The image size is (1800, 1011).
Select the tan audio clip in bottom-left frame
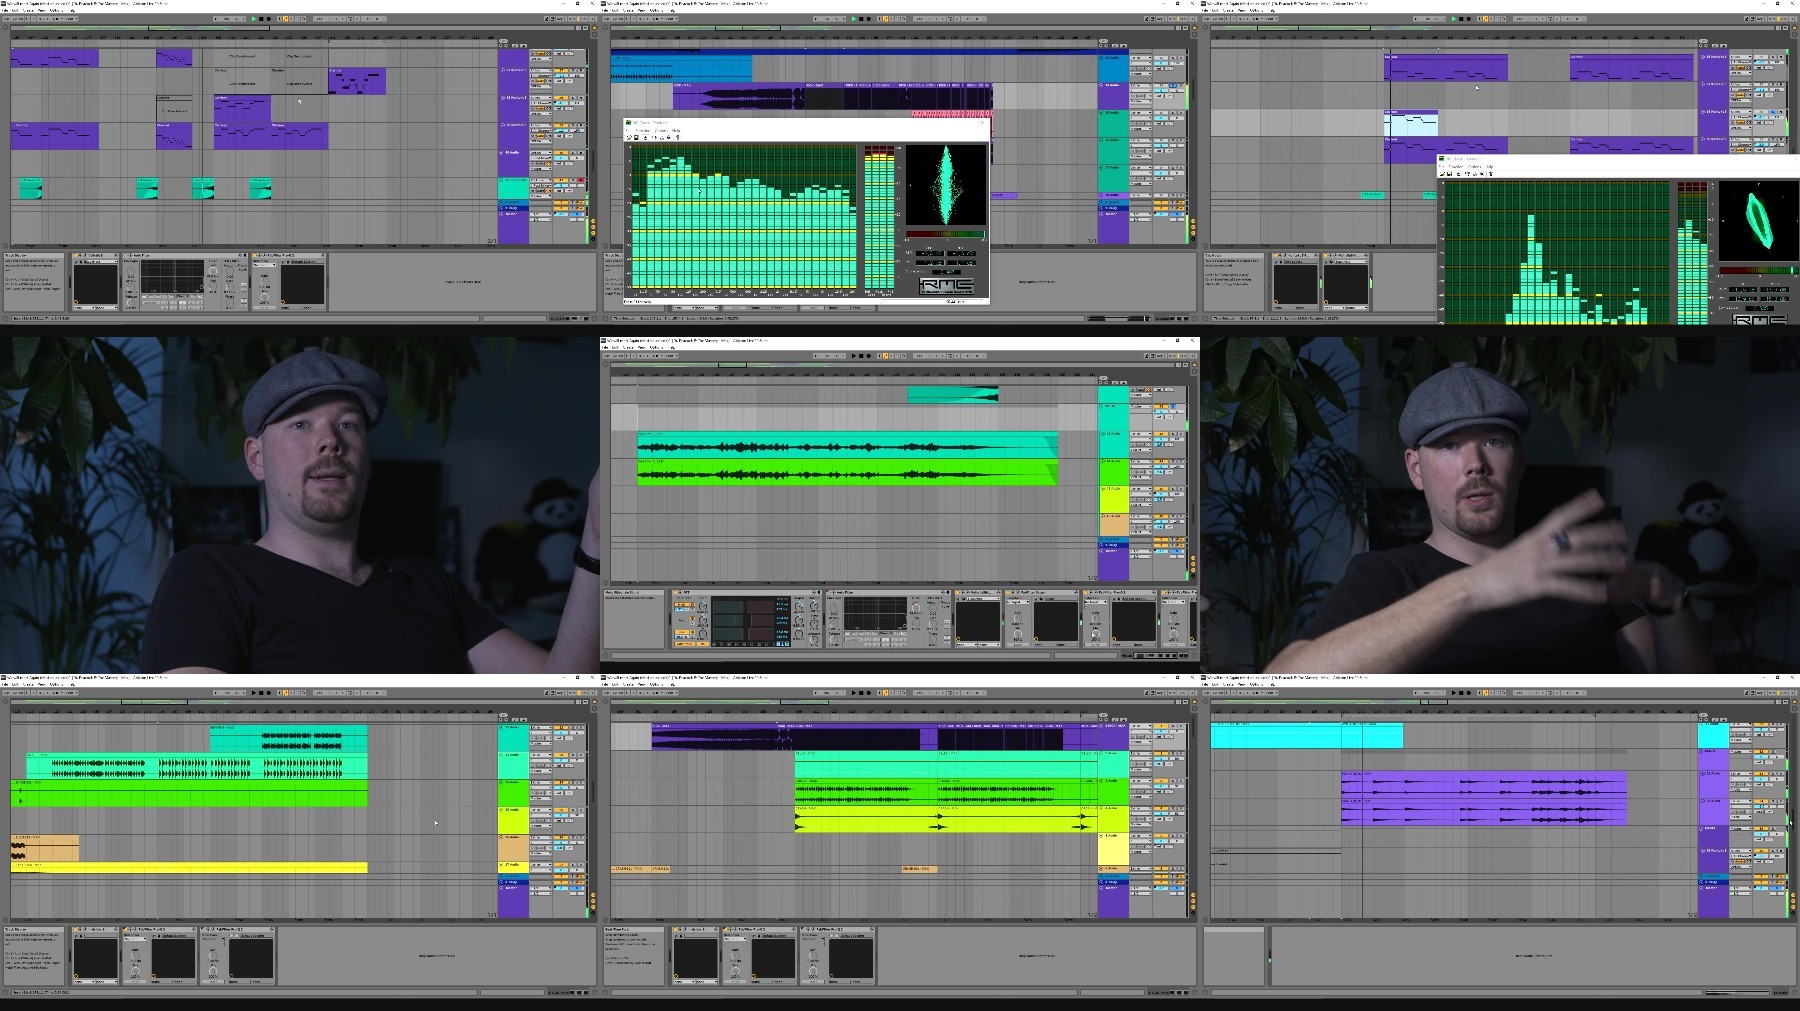click(x=45, y=848)
